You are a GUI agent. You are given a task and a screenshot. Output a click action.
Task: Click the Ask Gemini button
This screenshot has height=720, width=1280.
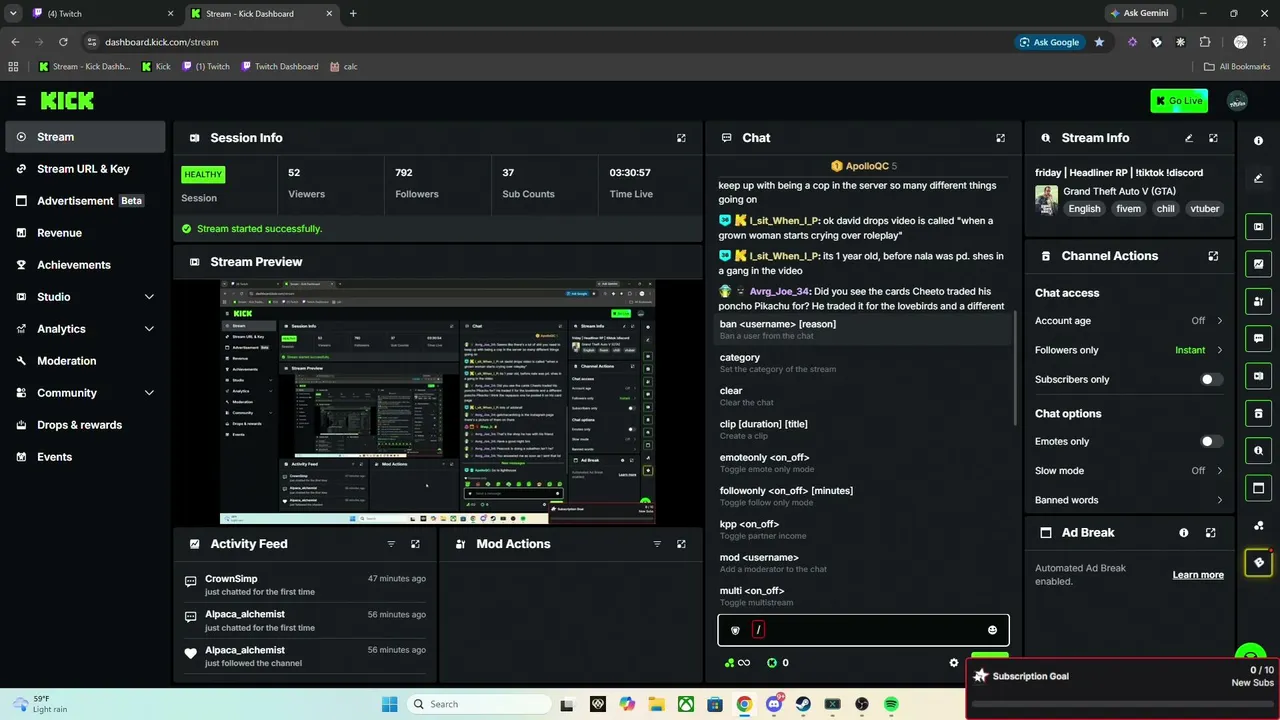(x=1138, y=13)
